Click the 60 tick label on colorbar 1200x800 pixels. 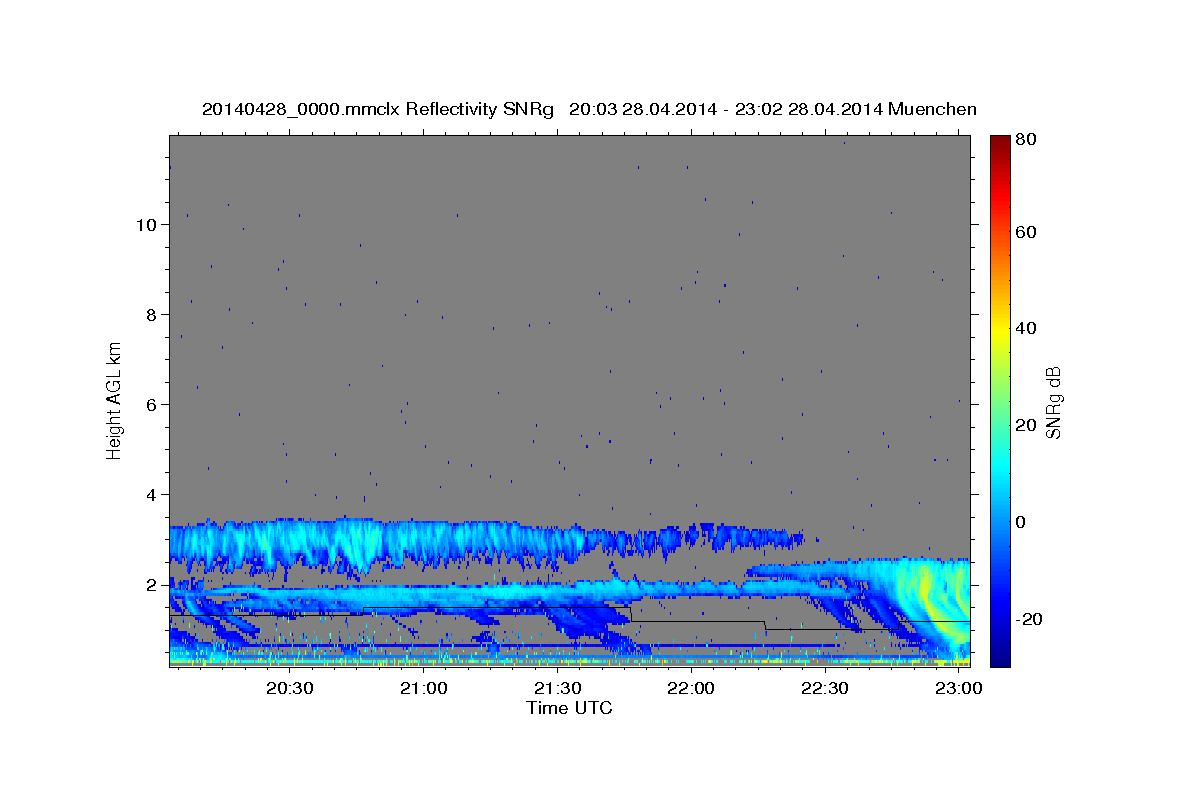(1025, 232)
